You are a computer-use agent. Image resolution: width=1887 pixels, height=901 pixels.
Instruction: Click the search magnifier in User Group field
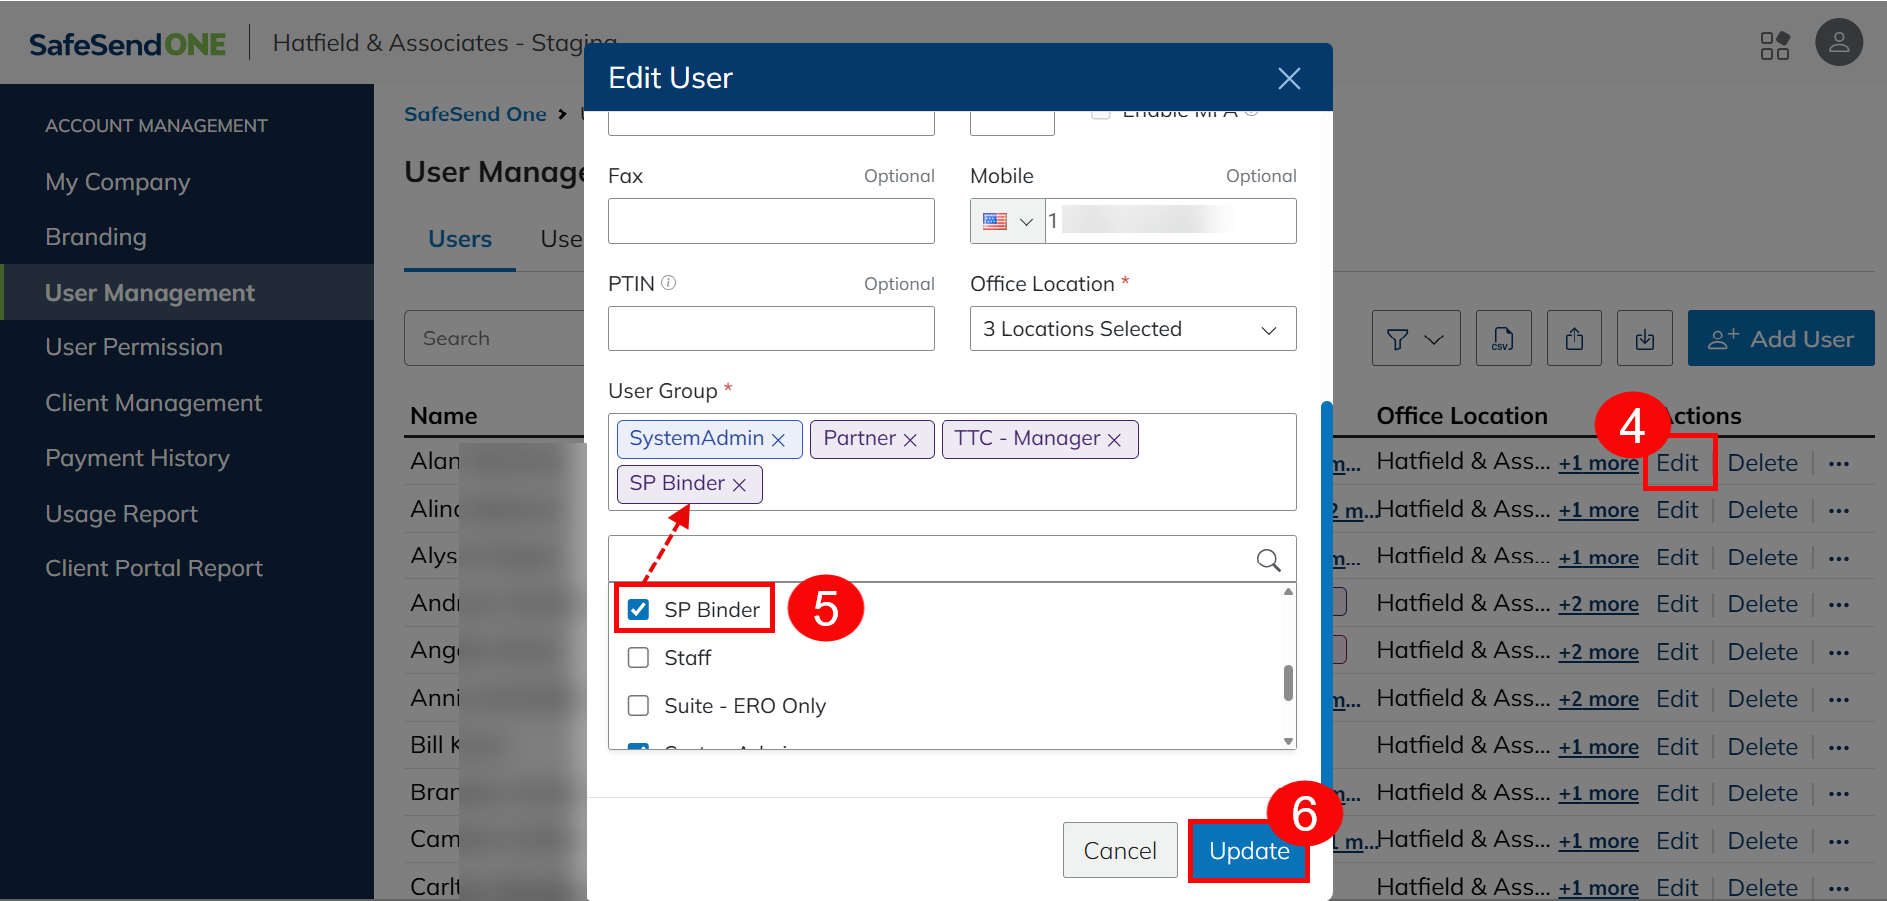pyautogui.click(x=1267, y=560)
